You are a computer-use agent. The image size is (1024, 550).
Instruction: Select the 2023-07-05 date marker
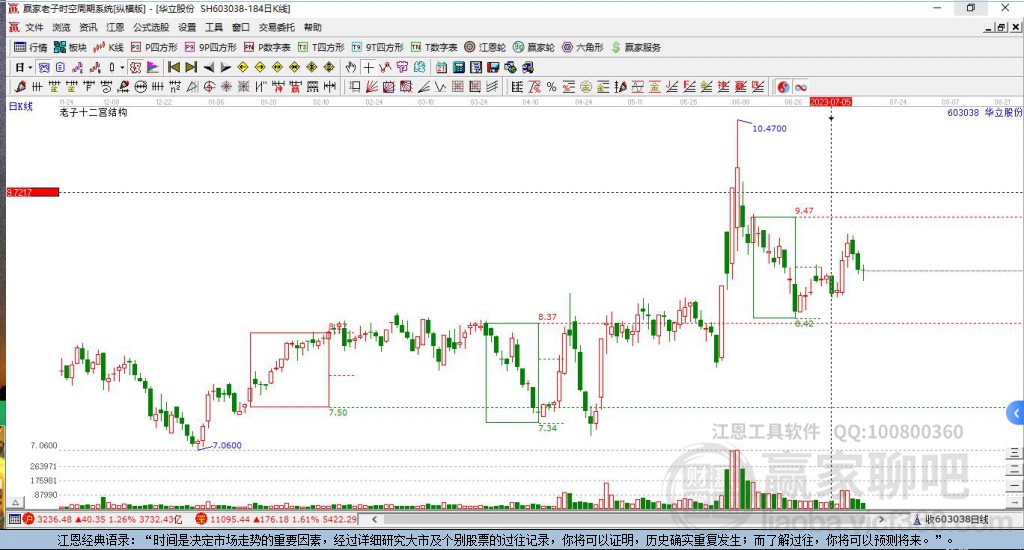831,102
